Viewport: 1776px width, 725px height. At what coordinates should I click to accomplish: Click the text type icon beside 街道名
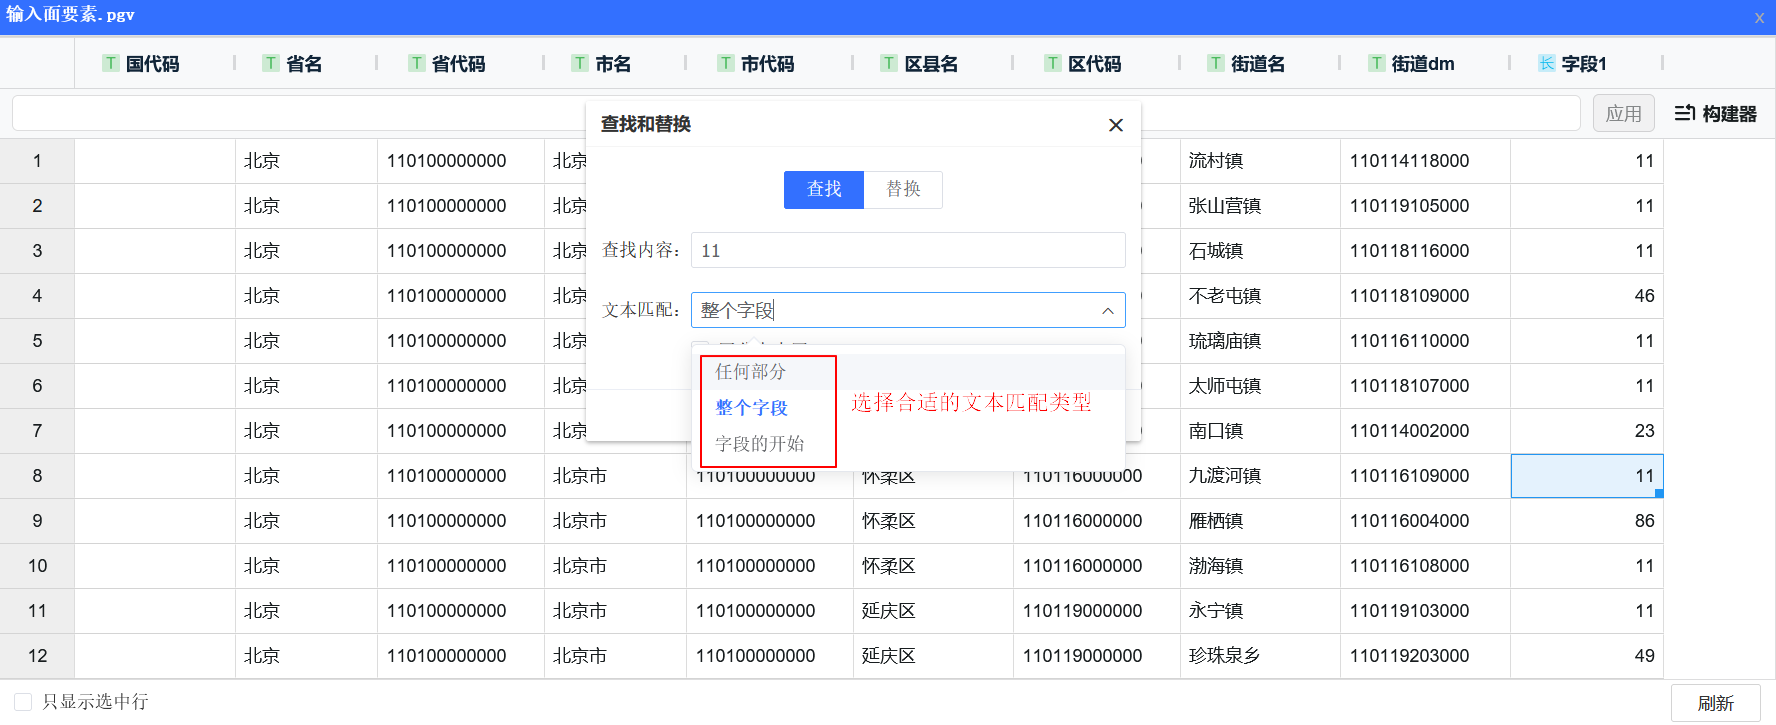pyautogui.click(x=1216, y=64)
